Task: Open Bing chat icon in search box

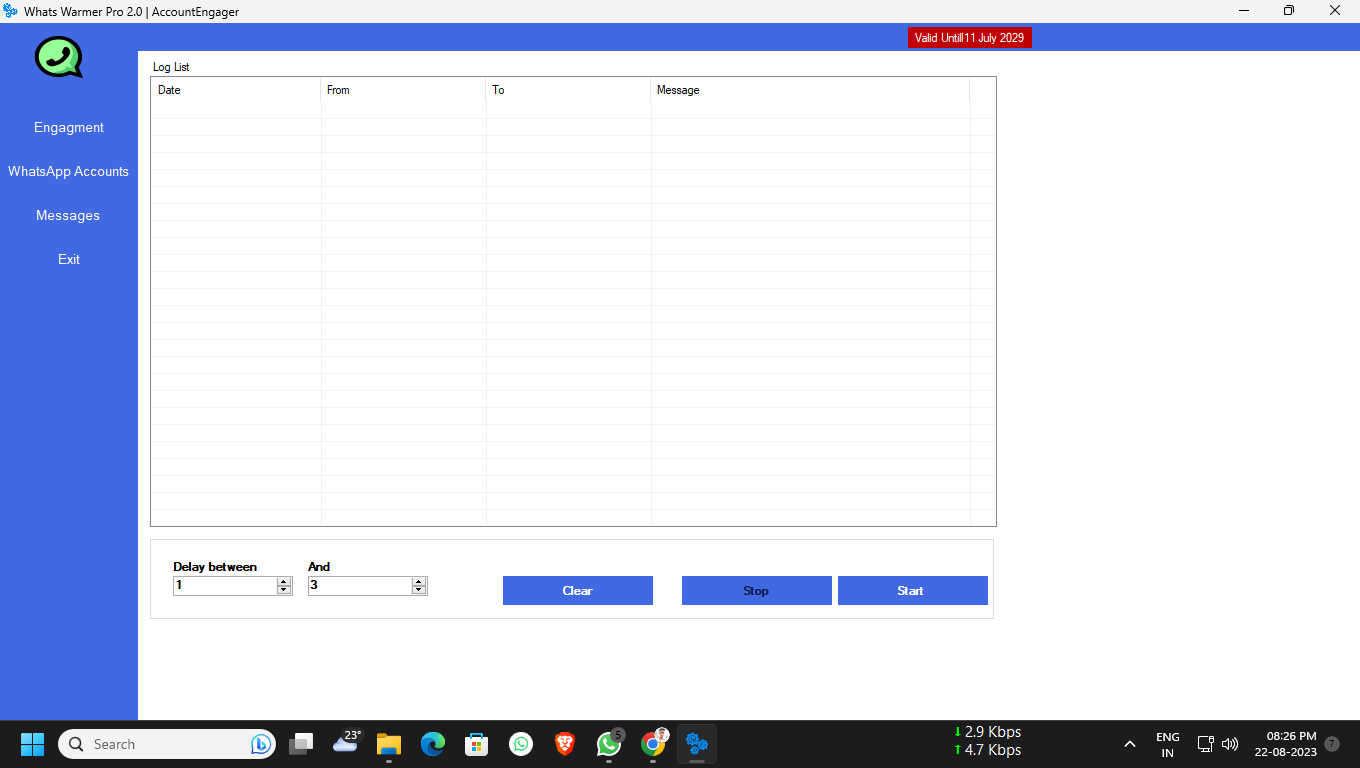Action: (x=261, y=744)
